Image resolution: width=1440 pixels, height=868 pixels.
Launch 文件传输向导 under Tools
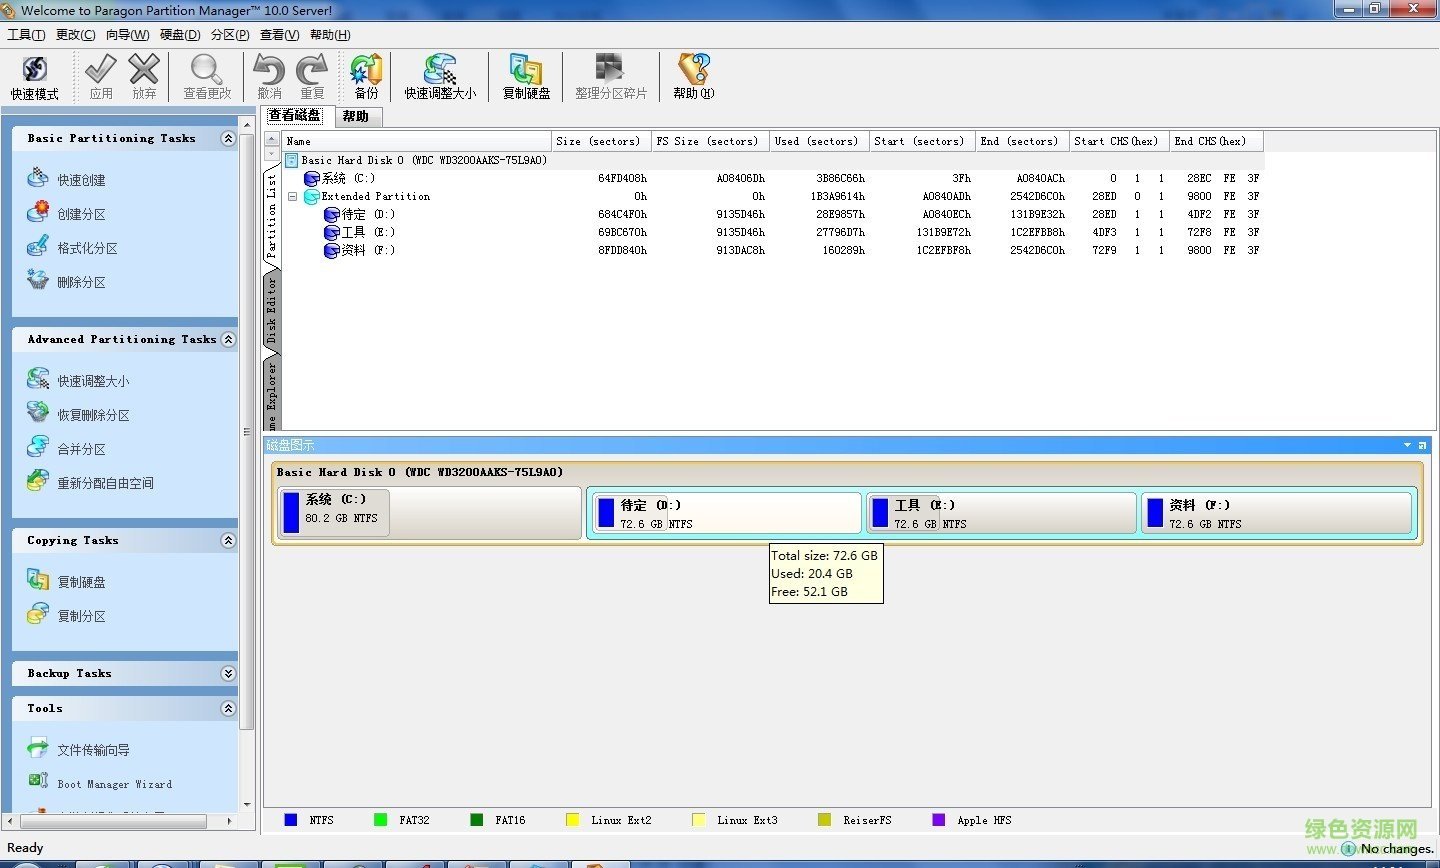pyautogui.click(x=93, y=750)
